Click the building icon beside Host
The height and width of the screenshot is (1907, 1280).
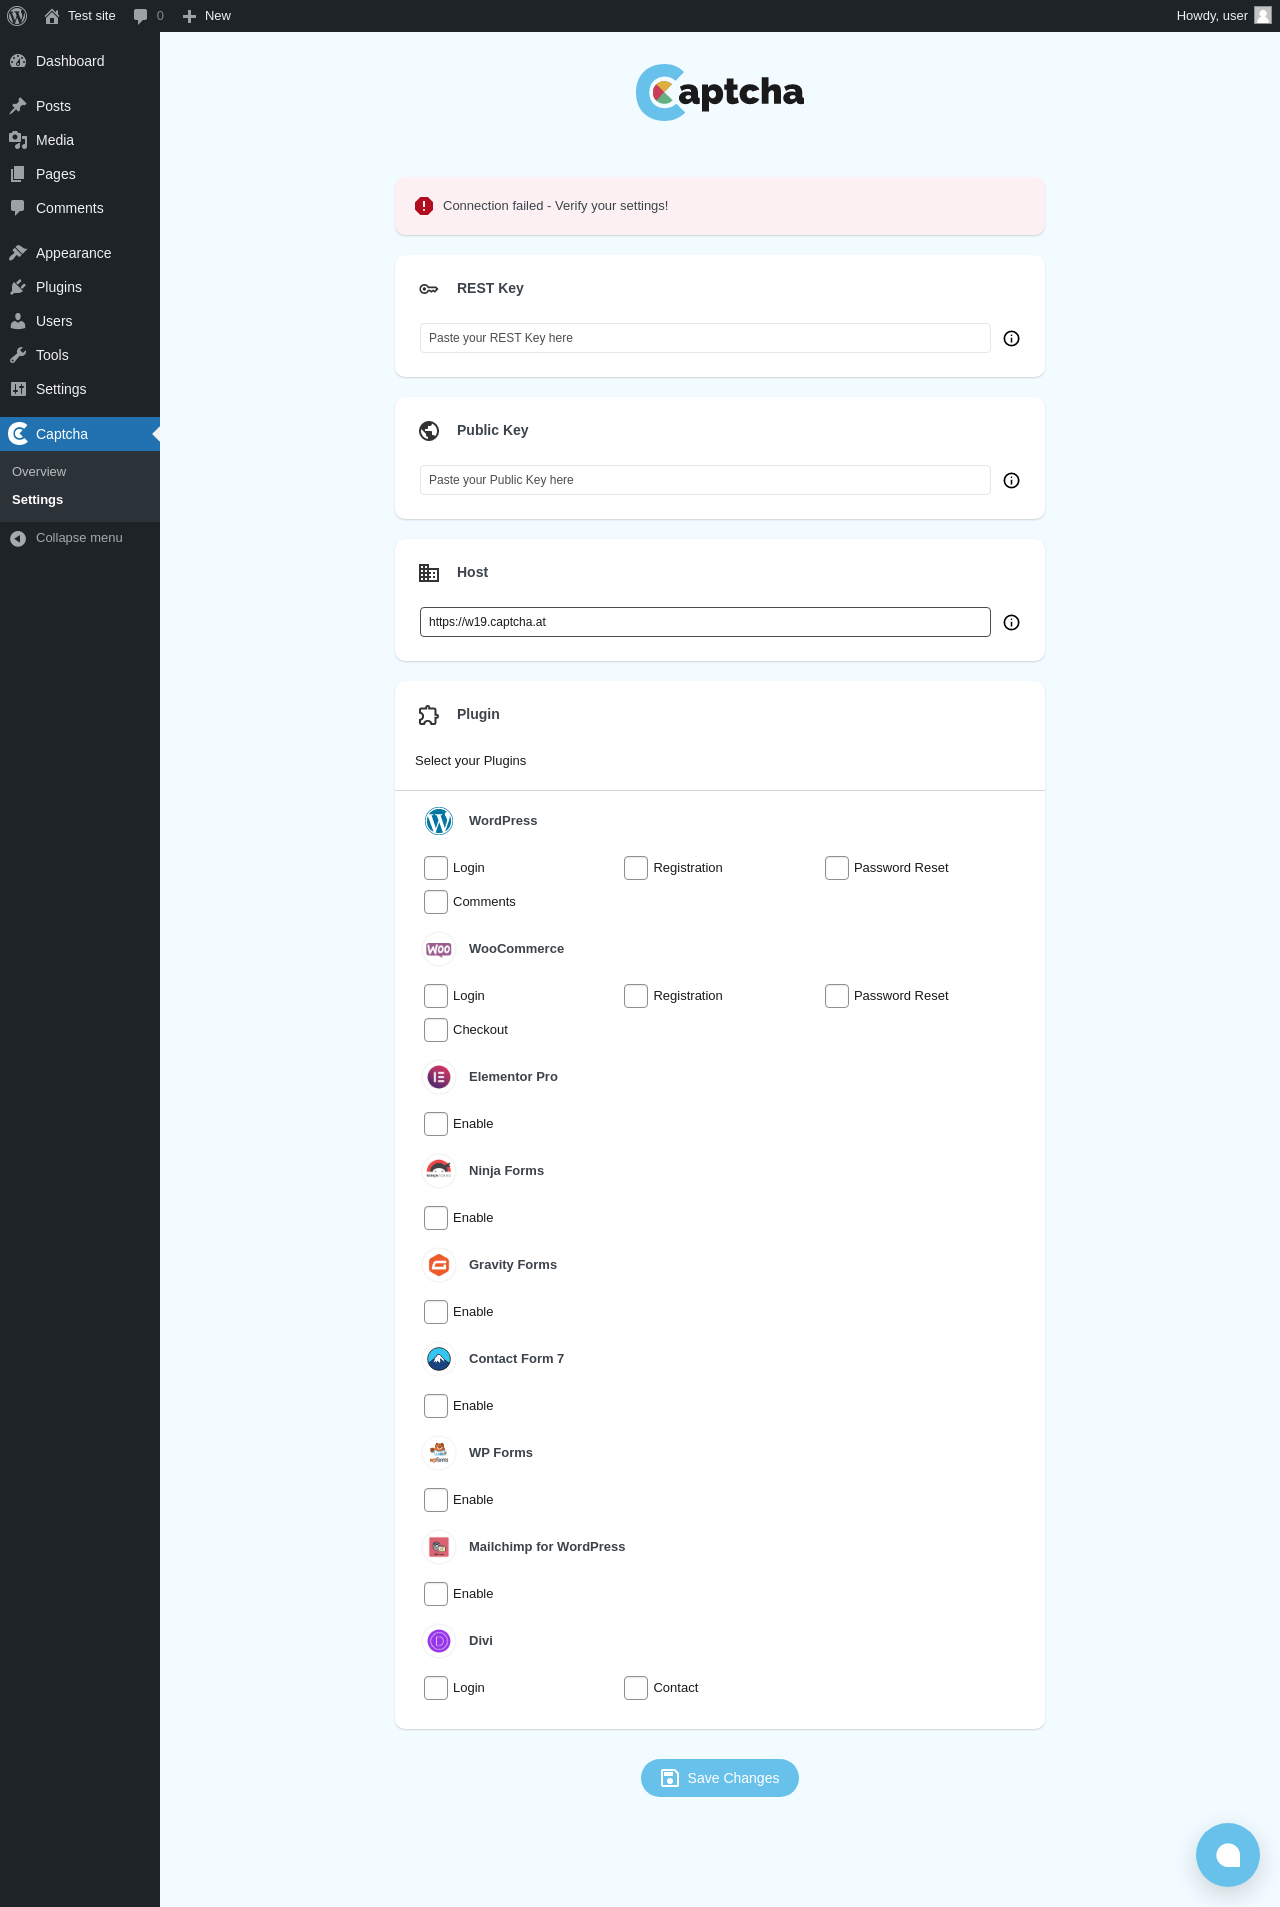tap(429, 573)
